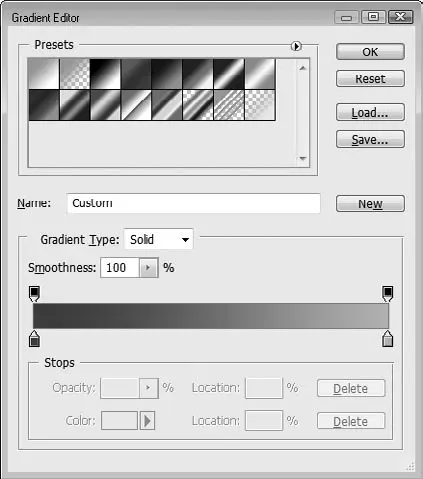
Task: Select the right opacity stop above gradient bar
Action: pos(387,293)
